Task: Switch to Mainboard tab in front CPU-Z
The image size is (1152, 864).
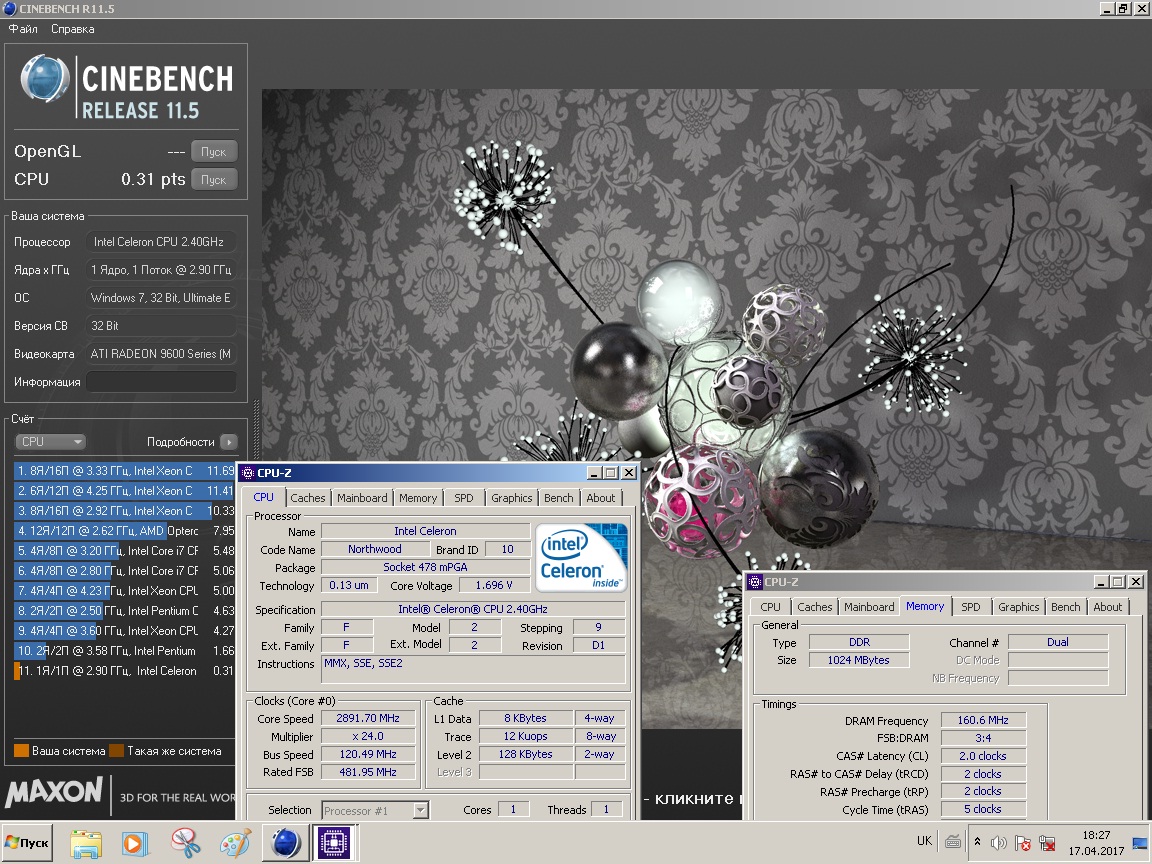Action: pos(362,498)
